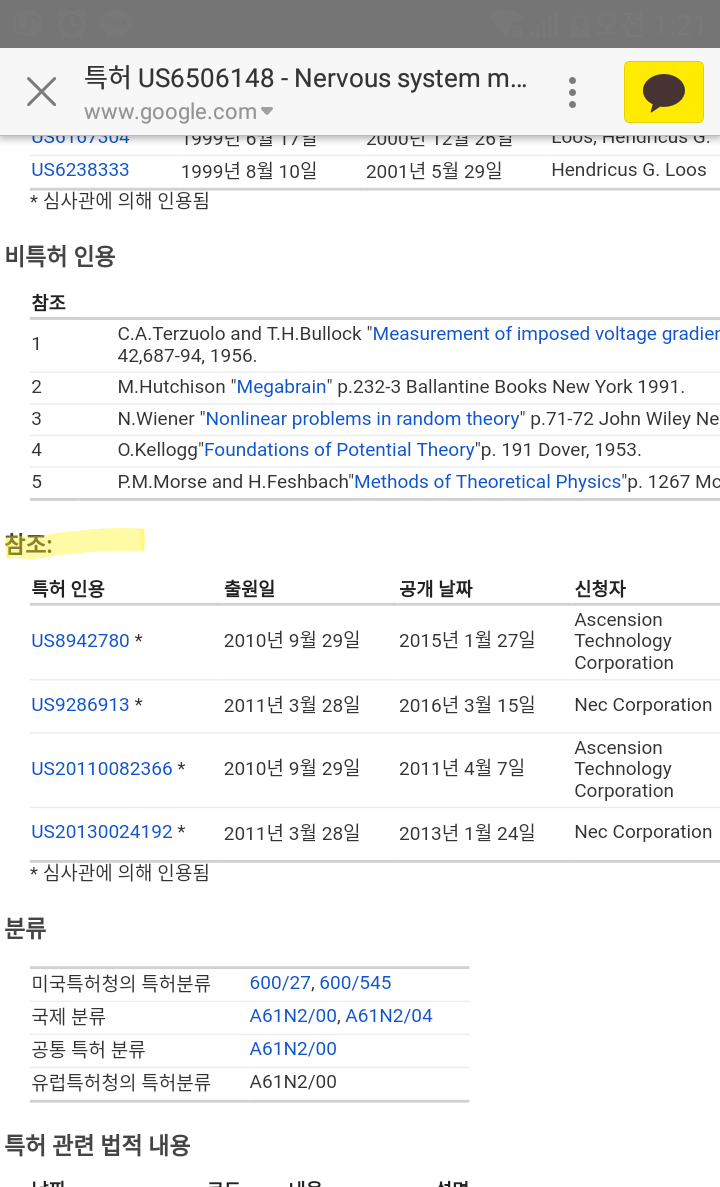Select the '미국특허청의 특허분류' label

pyautogui.click(x=121, y=983)
